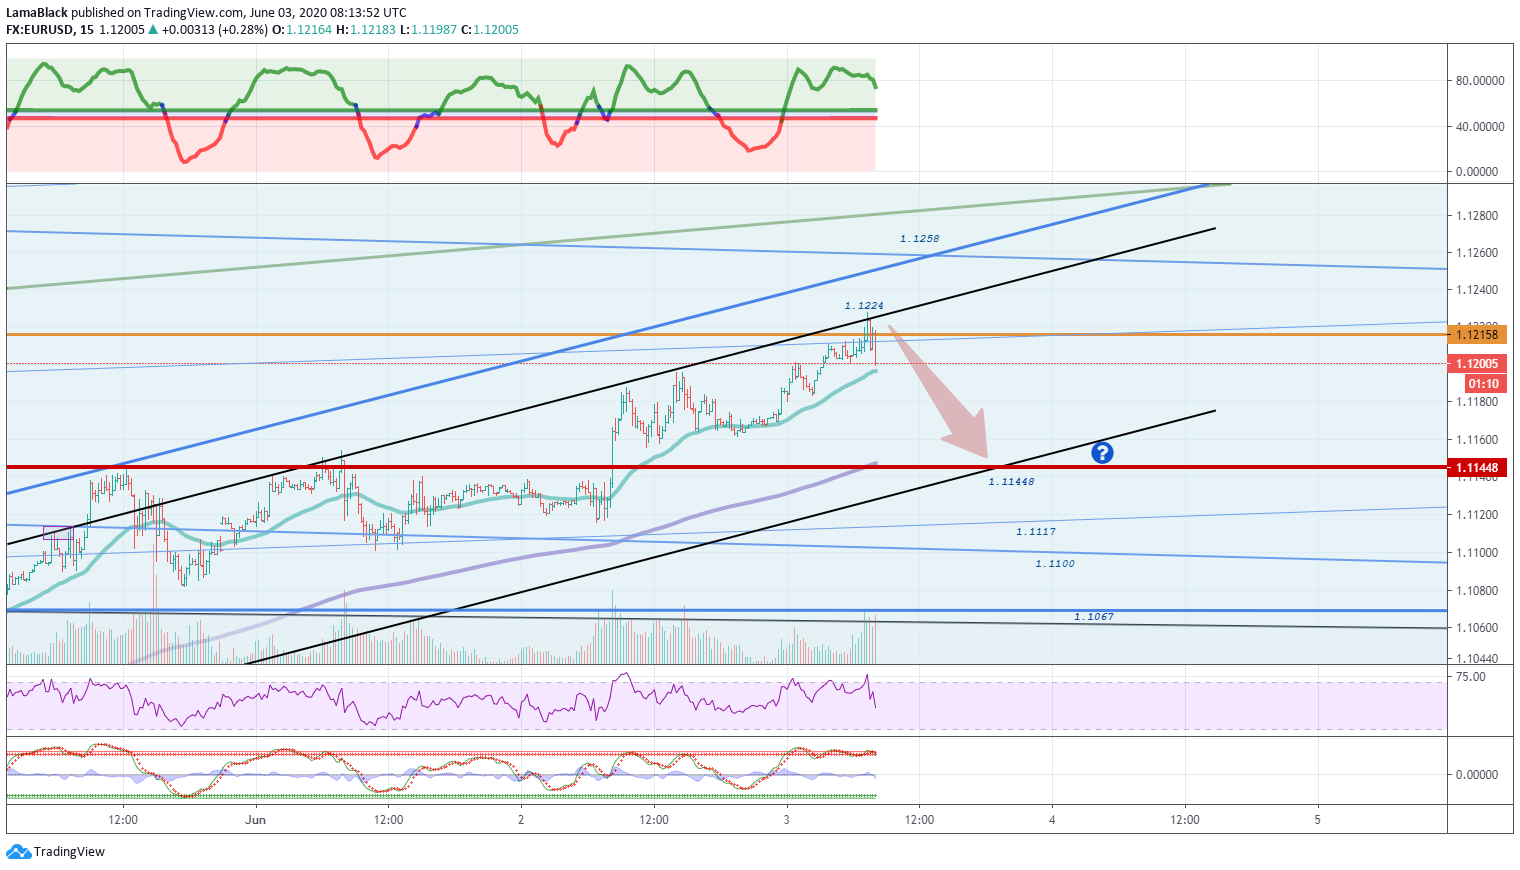The height and width of the screenshot is (870, 1520).
Task: Click the 1.12800 price axis label
Action: [x=1477, y=216]
